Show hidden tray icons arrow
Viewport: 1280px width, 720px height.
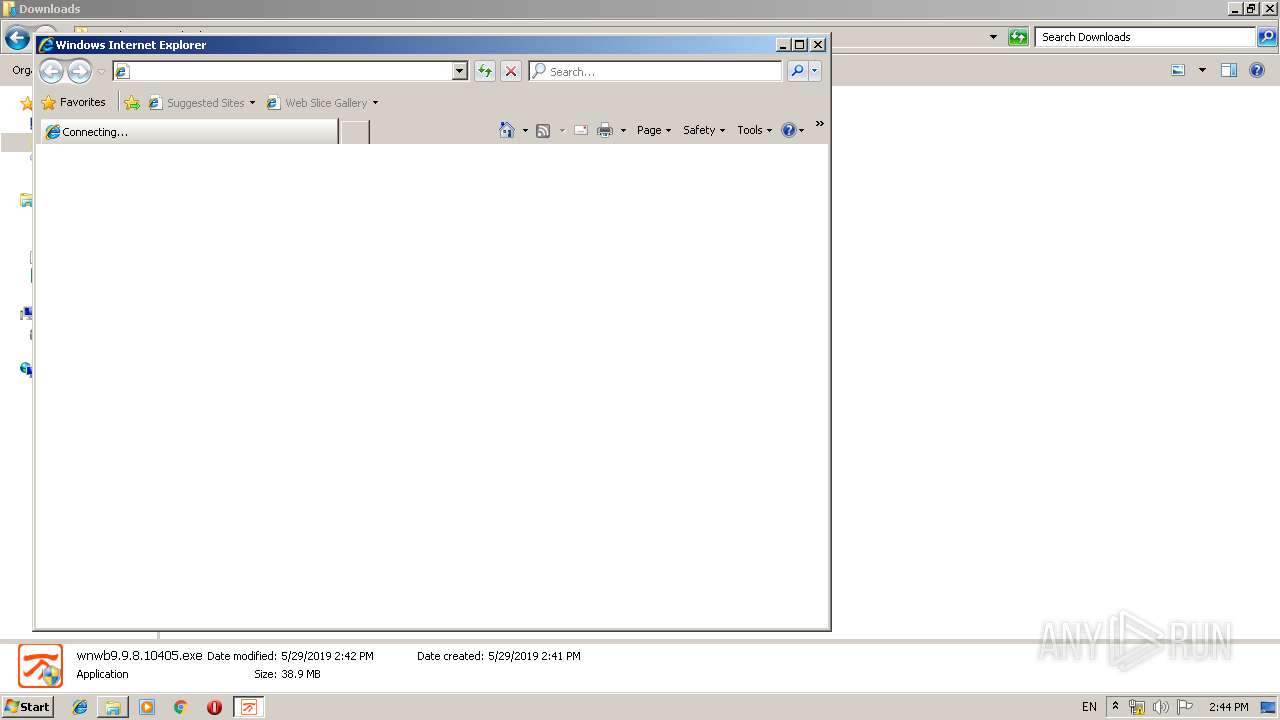(x=1115, y=706)
